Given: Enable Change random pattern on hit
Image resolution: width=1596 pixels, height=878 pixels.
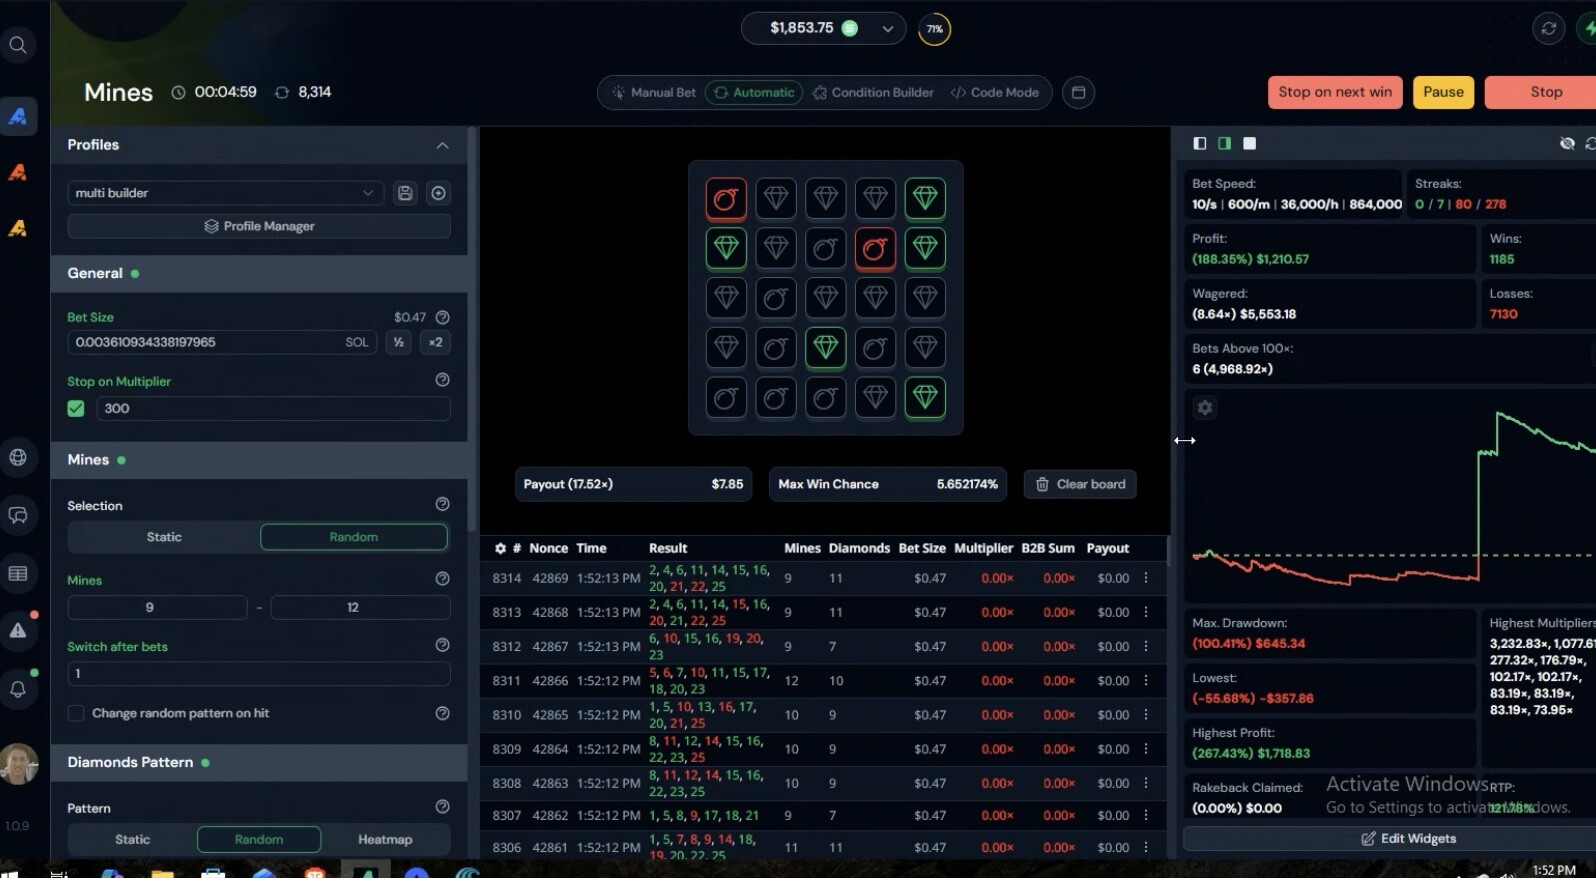Looking at the screenshot, I should click(x=76, y=713).
